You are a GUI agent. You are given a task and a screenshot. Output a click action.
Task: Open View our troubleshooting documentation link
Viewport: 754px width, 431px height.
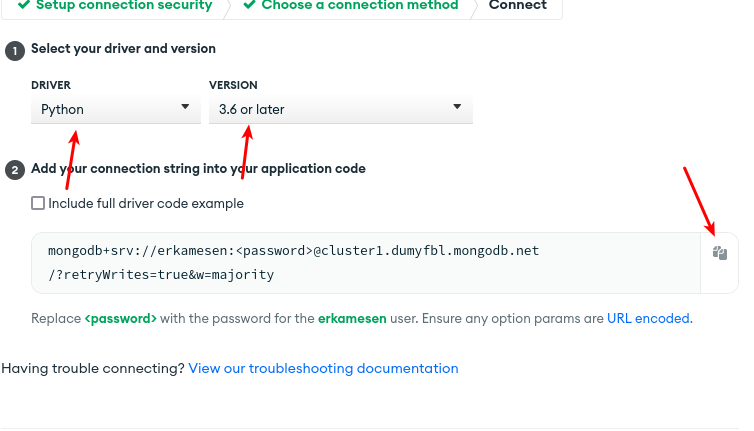pyautogui.click(x=323, y=368)
